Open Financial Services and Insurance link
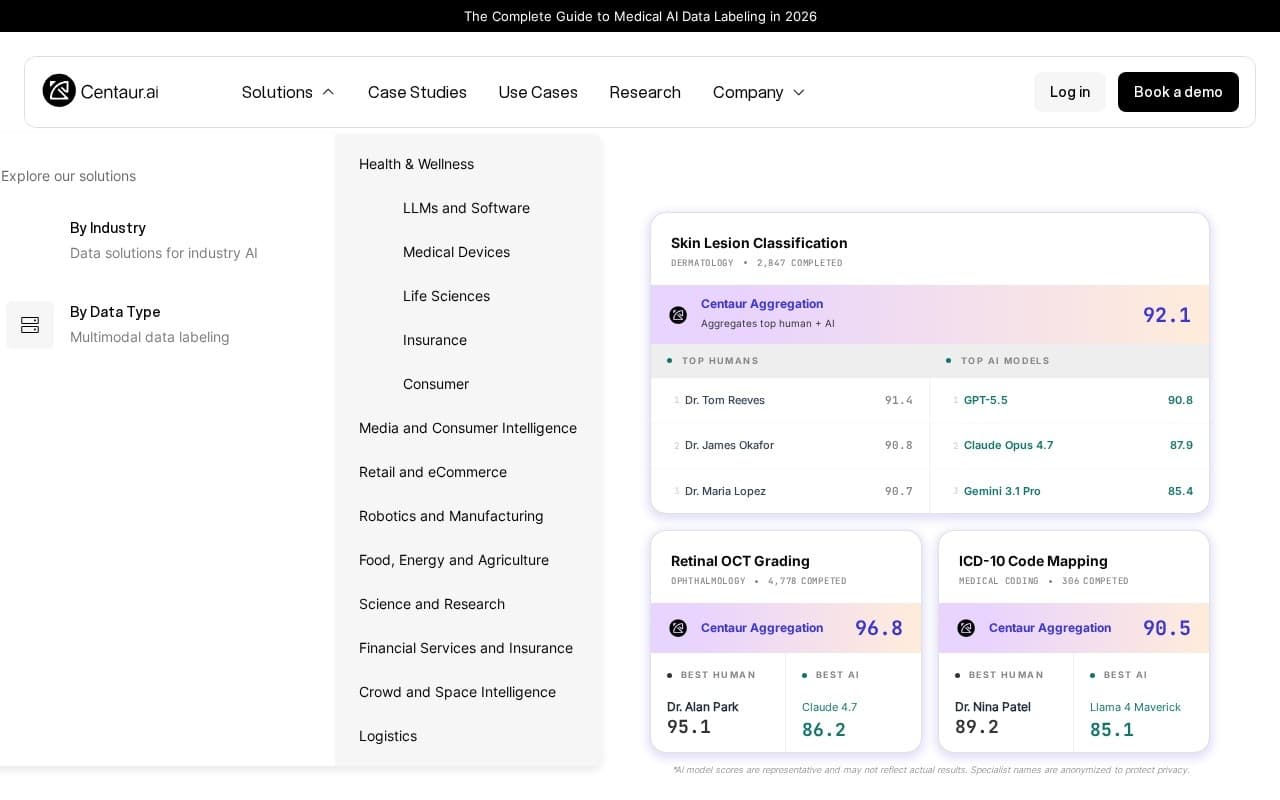The image size is (1280, 800). (x=466, y=648)
